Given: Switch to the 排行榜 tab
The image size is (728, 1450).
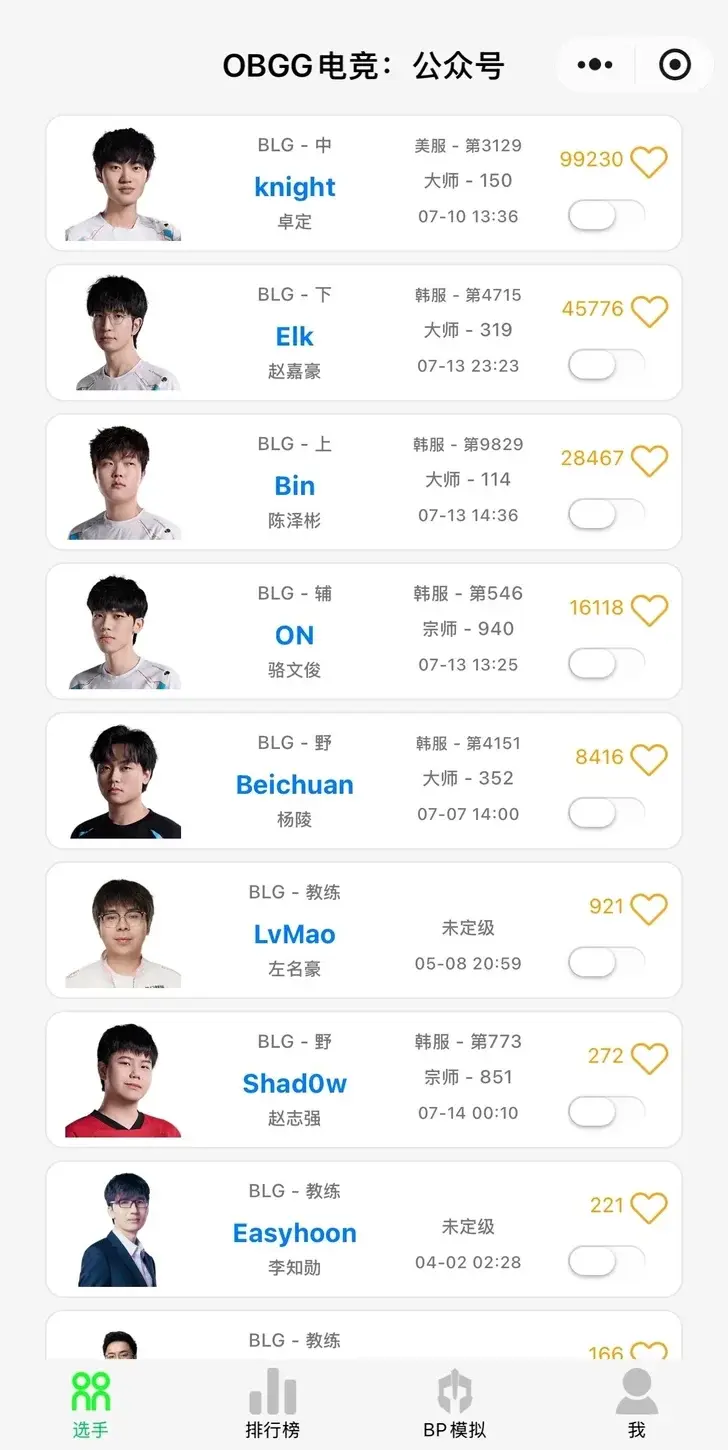Looking at the screenshot, I should (272, 1402).
